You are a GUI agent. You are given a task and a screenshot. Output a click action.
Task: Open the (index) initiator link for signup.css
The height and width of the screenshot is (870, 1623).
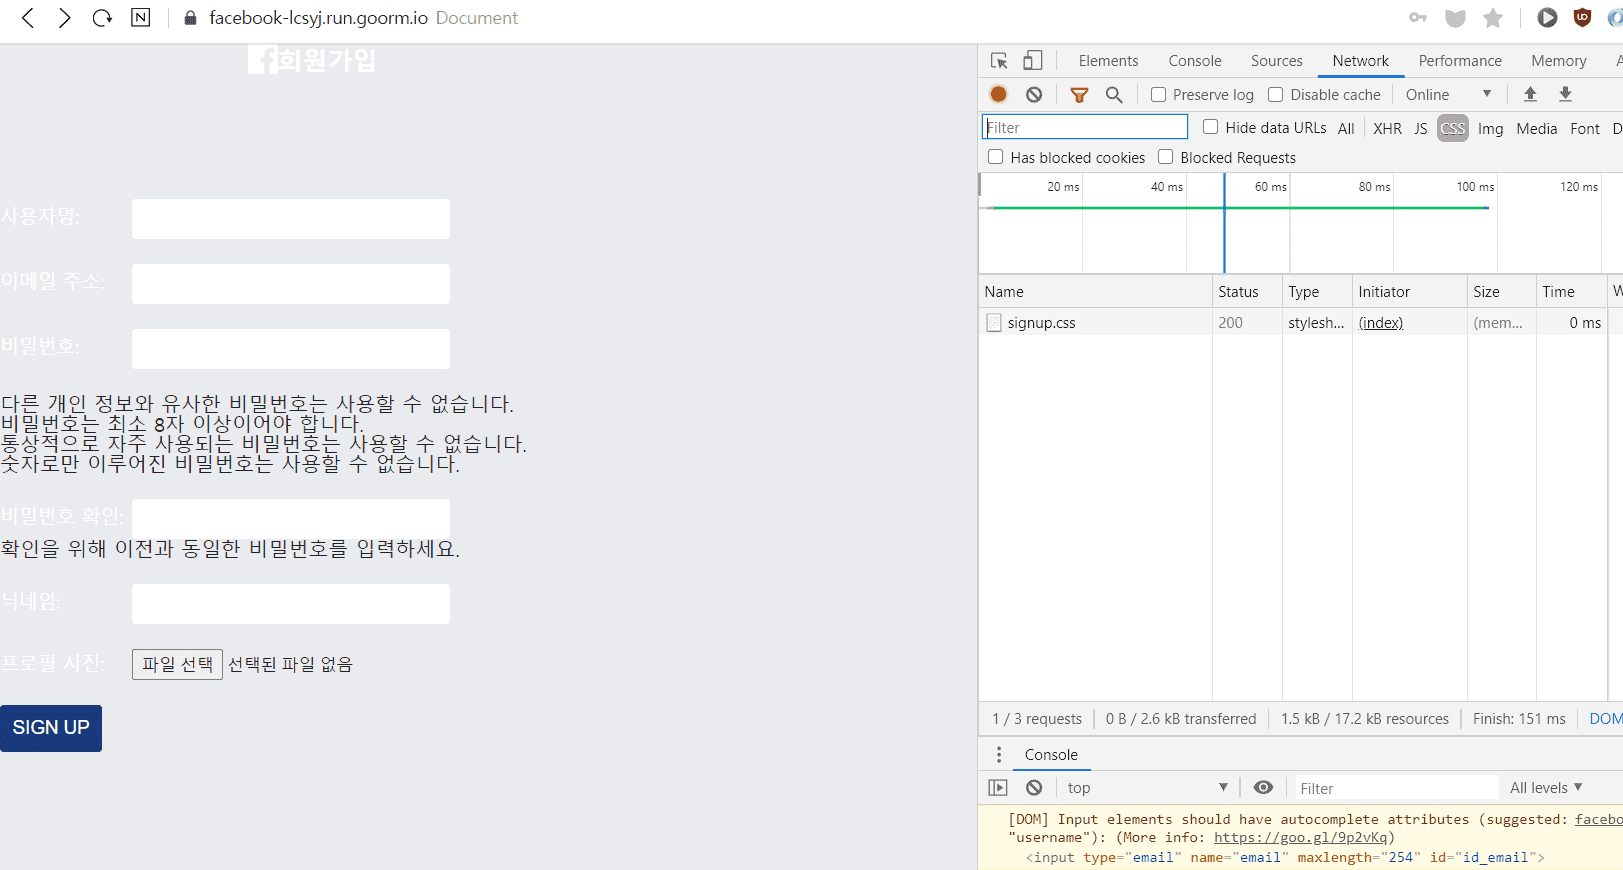coord(1381,323)
